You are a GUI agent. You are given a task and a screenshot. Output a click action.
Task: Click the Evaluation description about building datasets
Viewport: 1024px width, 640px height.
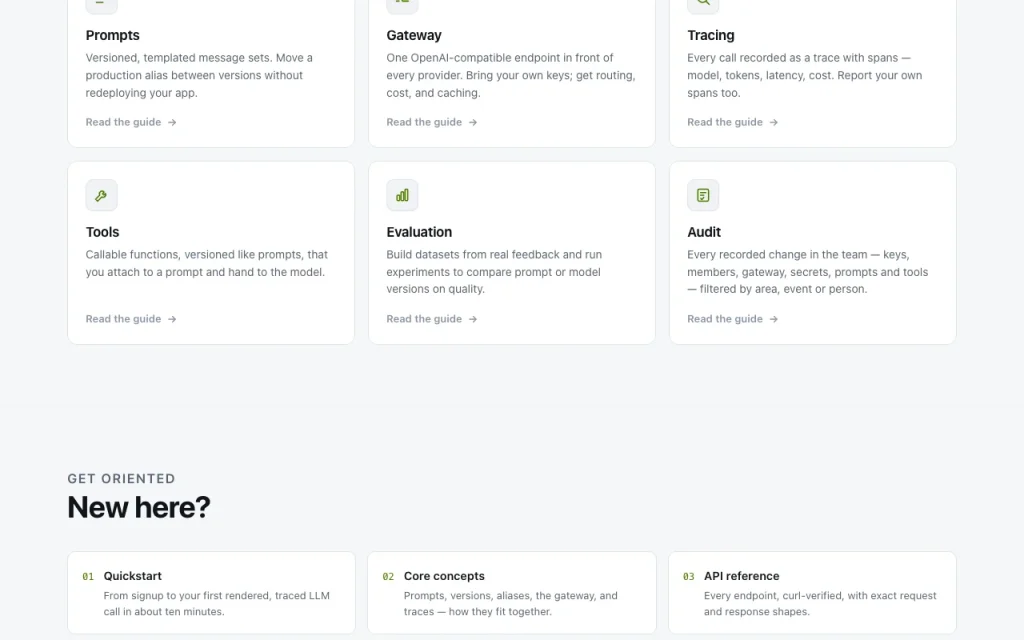494,272
